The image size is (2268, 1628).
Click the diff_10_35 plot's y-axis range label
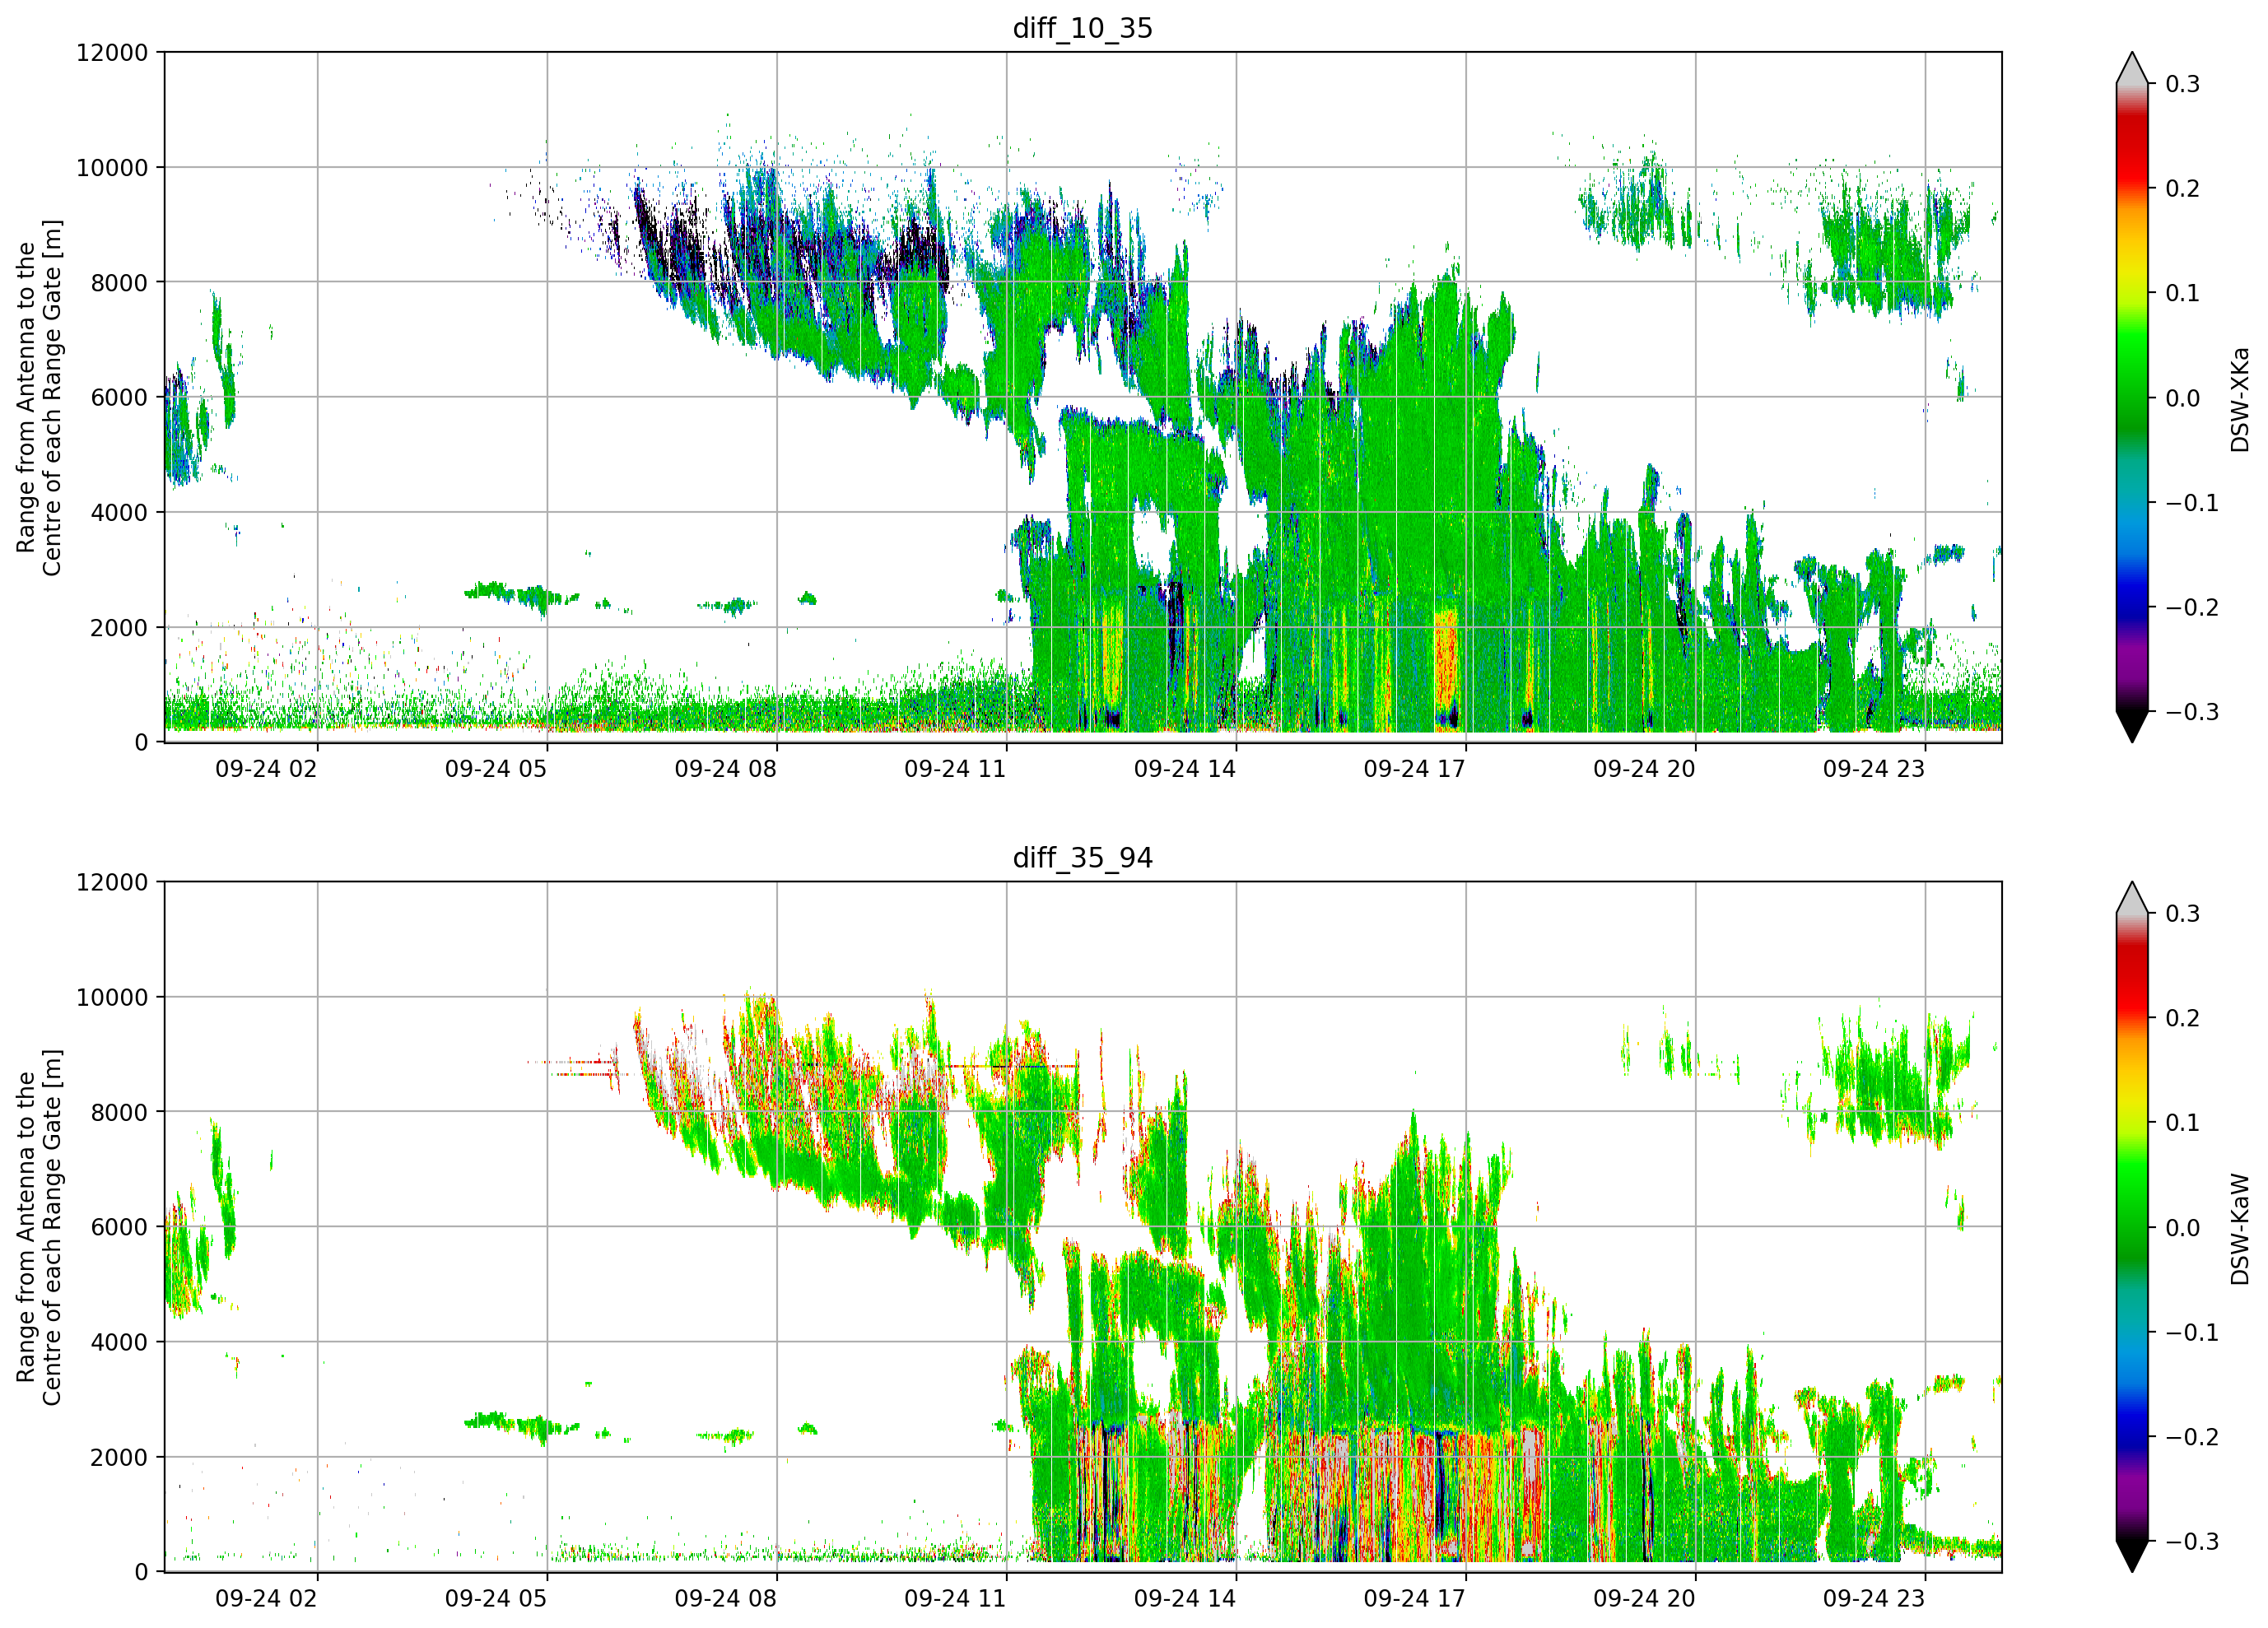coord(39,397)
